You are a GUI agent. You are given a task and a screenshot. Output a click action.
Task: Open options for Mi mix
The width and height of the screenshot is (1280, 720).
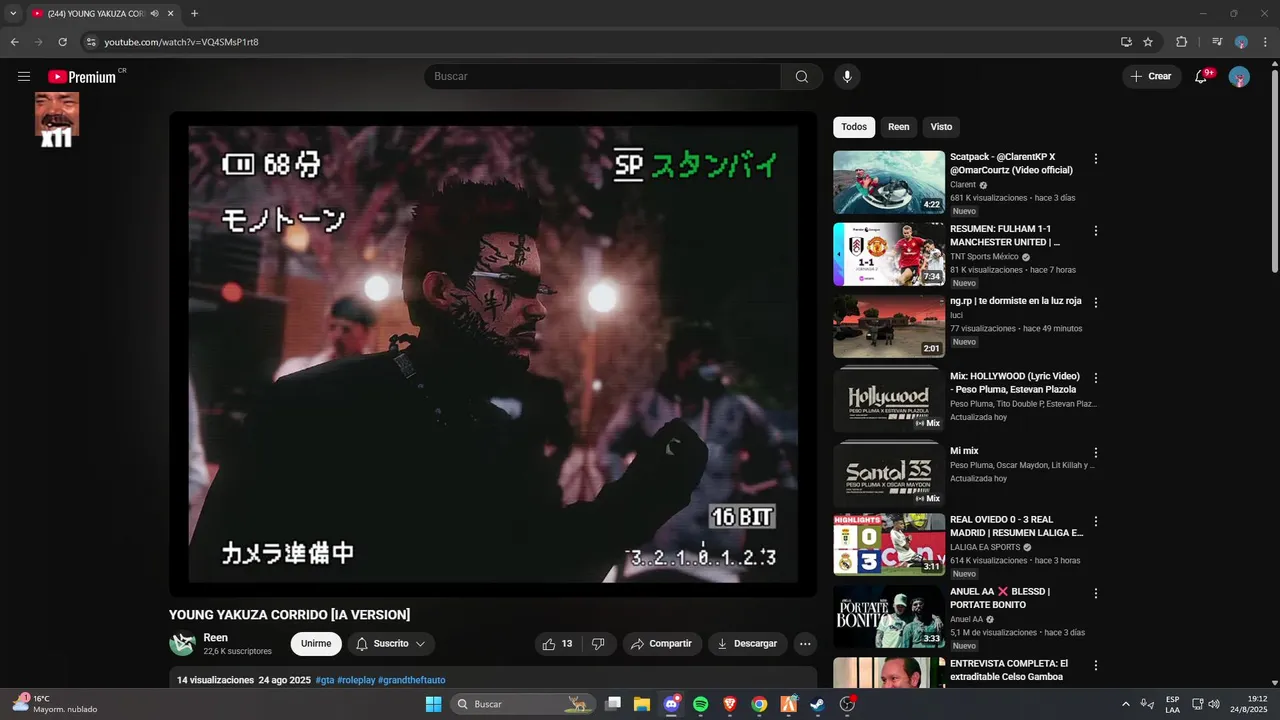point(1096,453)
